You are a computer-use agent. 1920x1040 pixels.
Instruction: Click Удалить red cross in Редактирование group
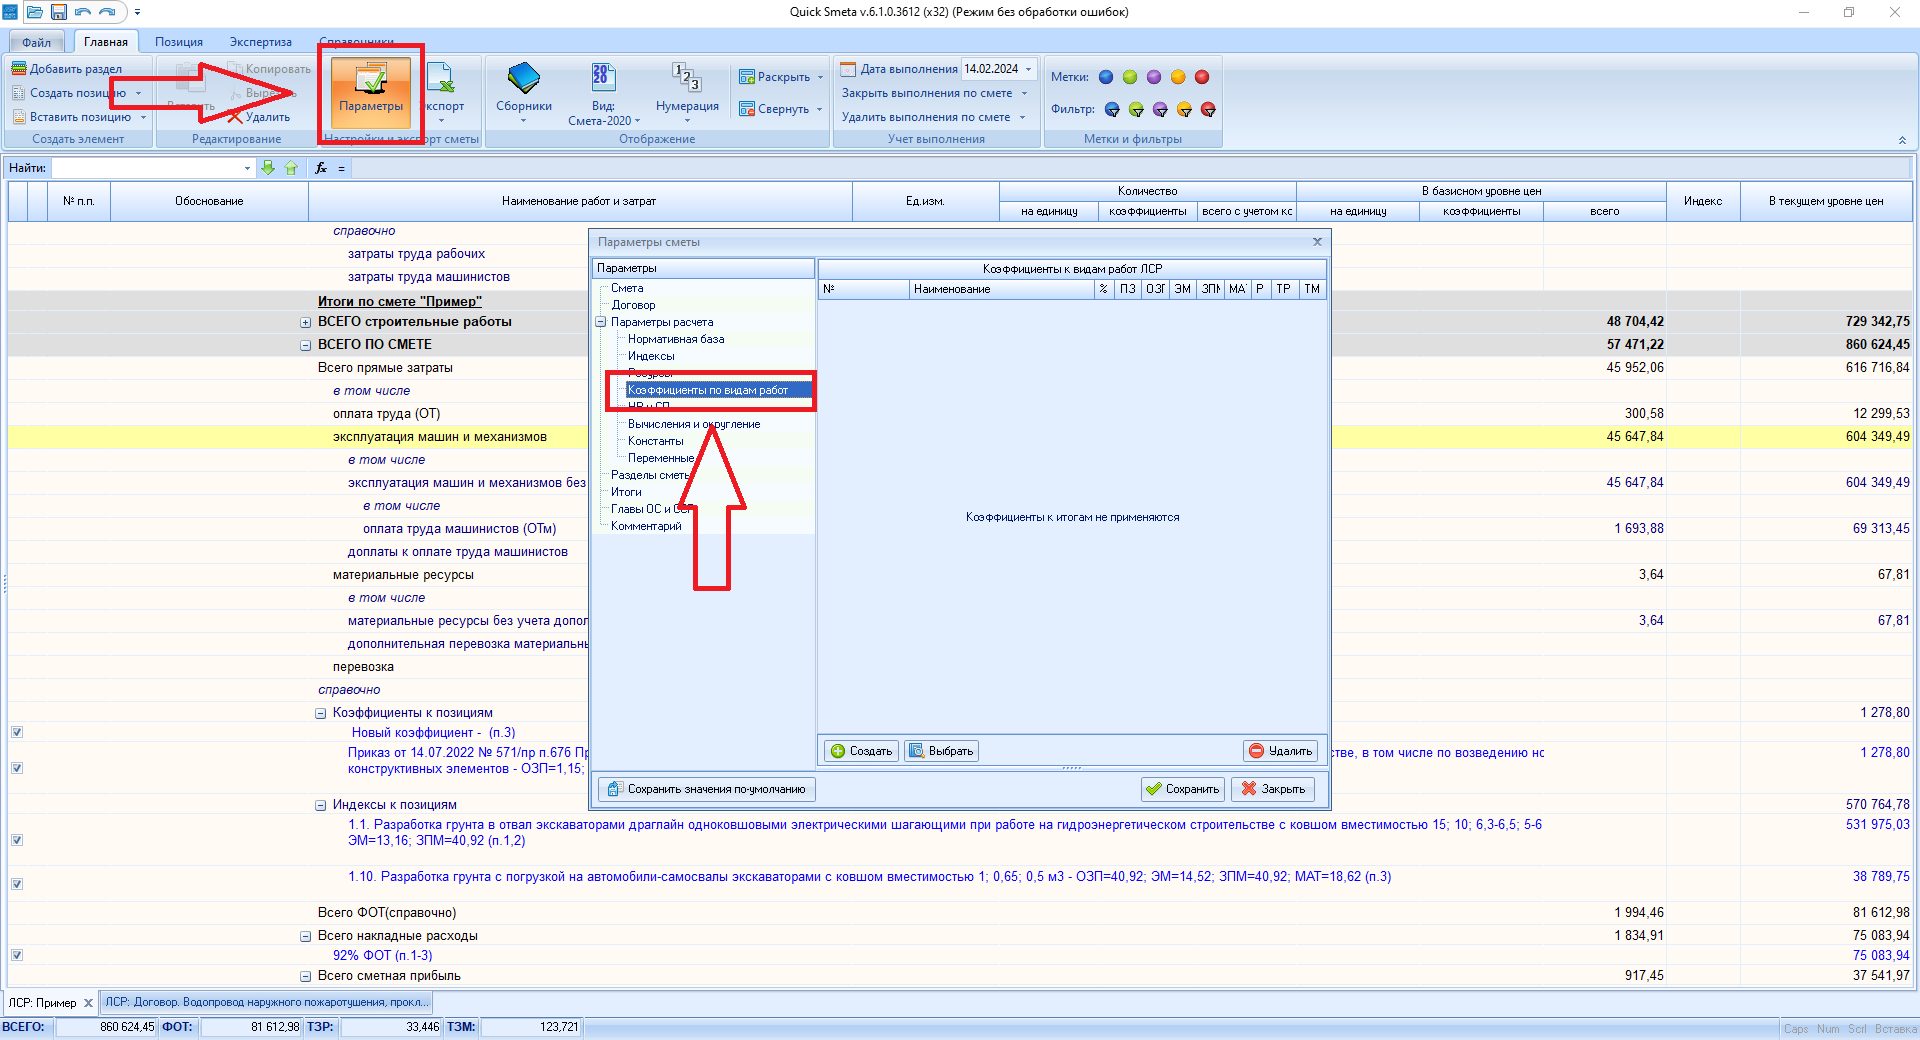pyautogui.click(x=235, y=117)
